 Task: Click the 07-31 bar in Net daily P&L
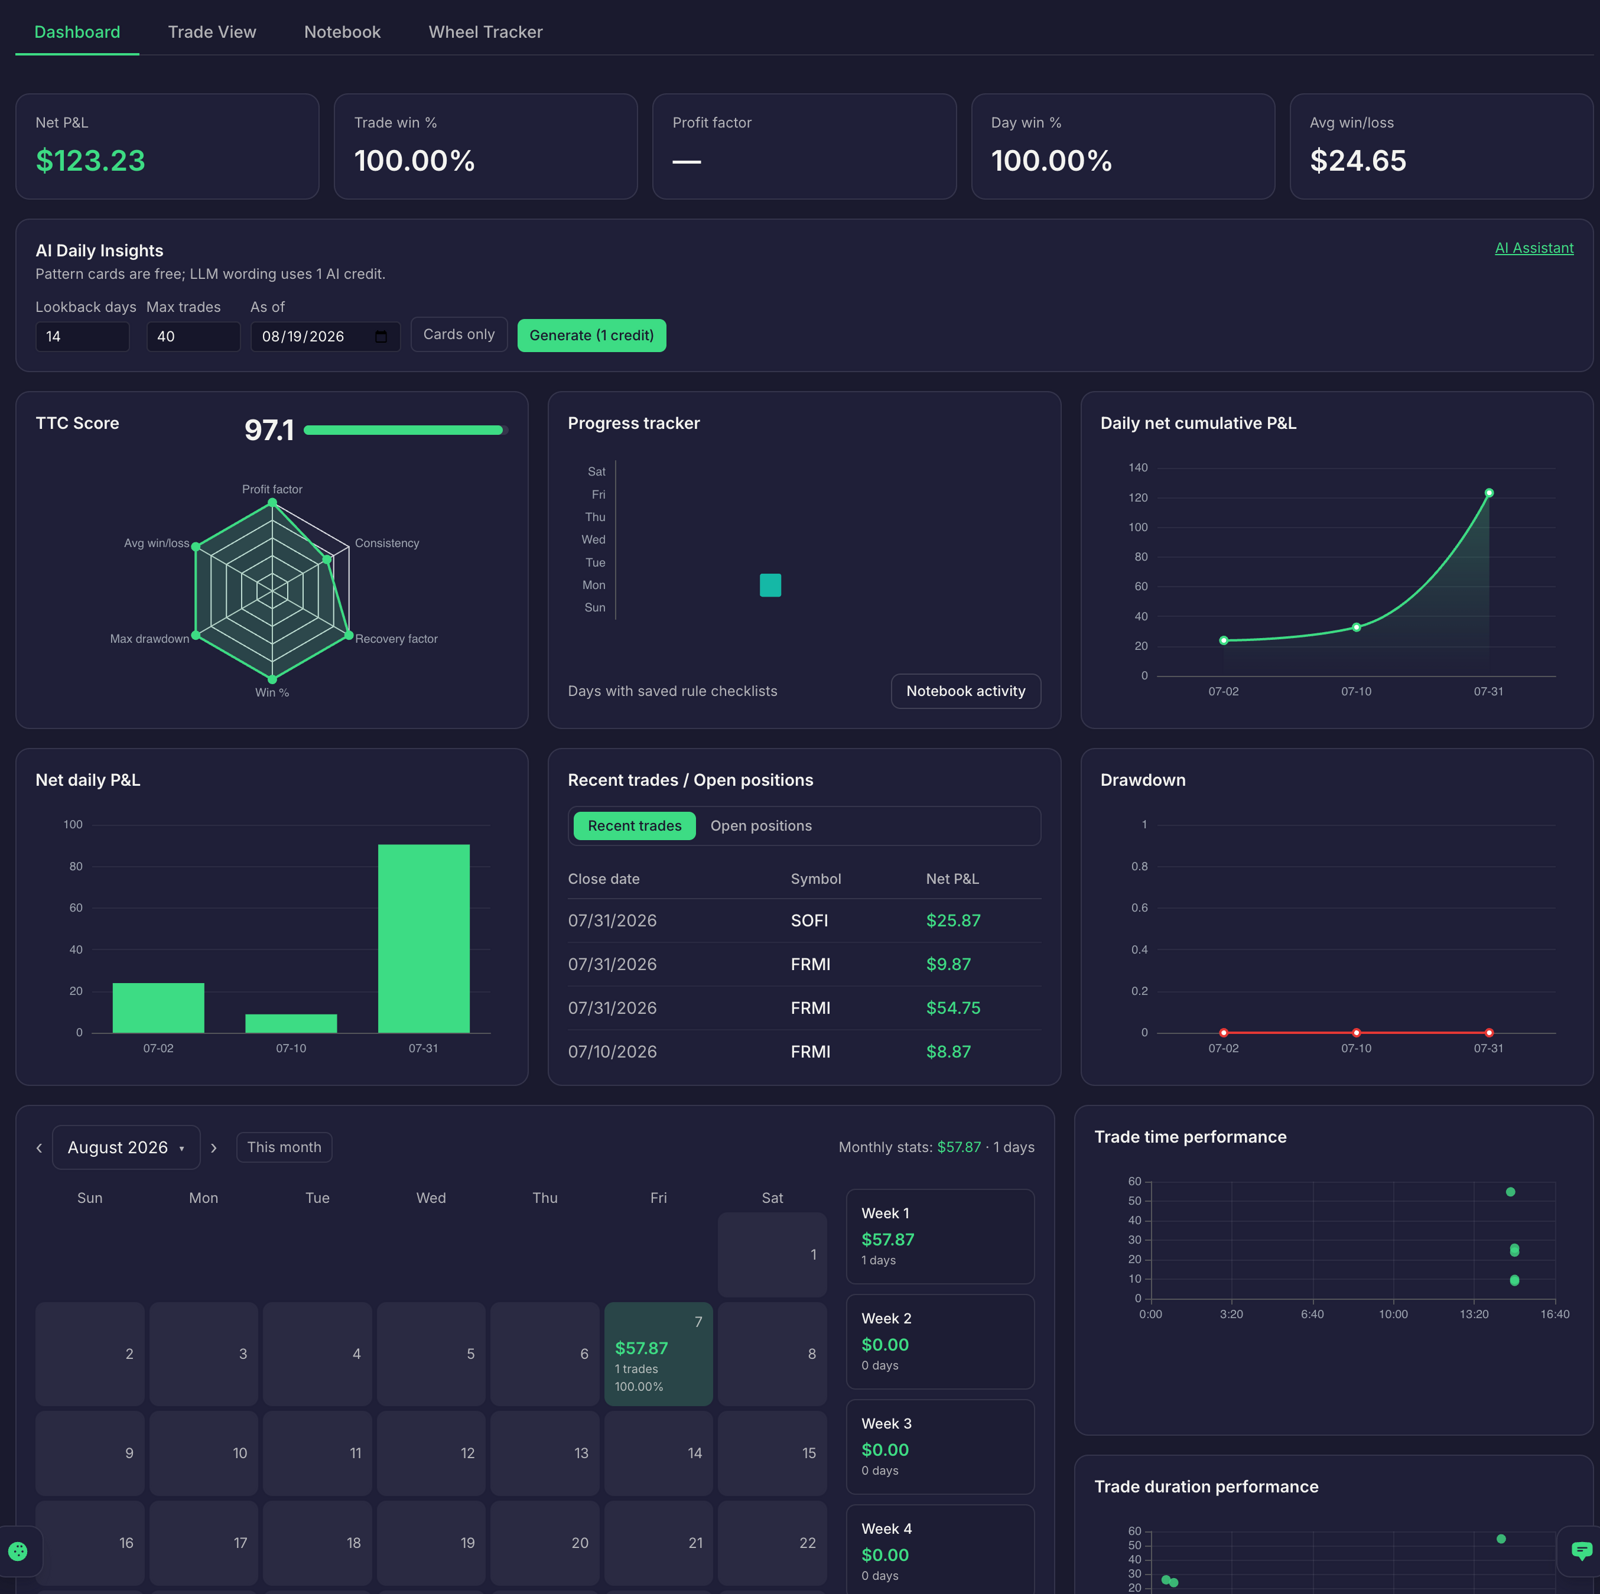point(424,939)
